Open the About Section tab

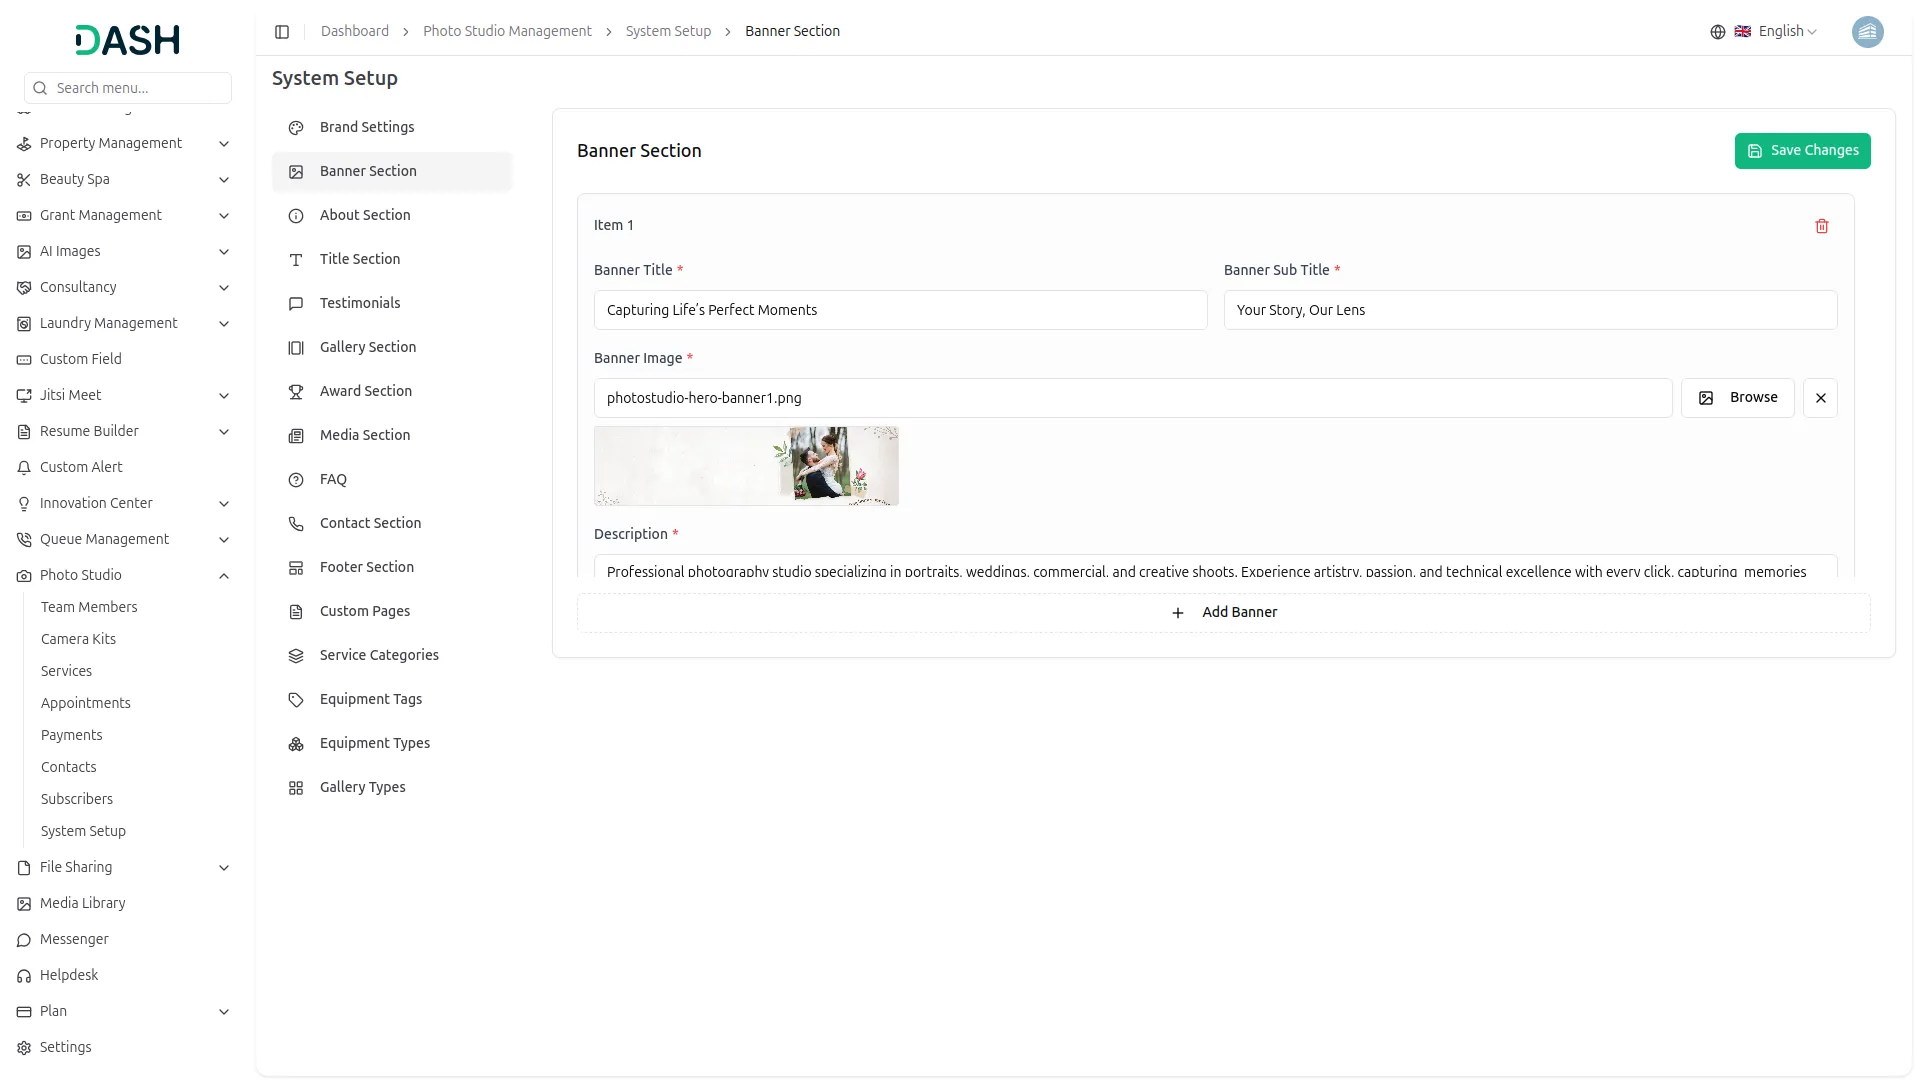(x=365, y=215)
